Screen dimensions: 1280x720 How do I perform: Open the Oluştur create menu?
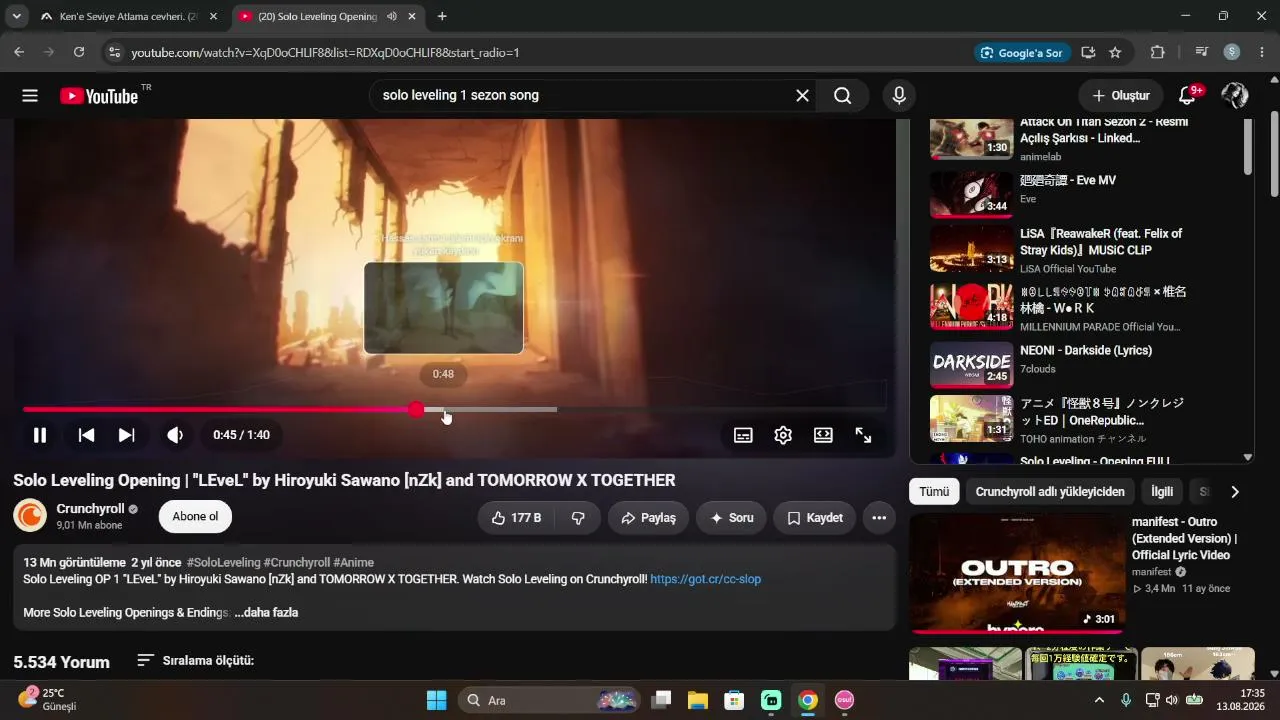tap(1121, 96)
